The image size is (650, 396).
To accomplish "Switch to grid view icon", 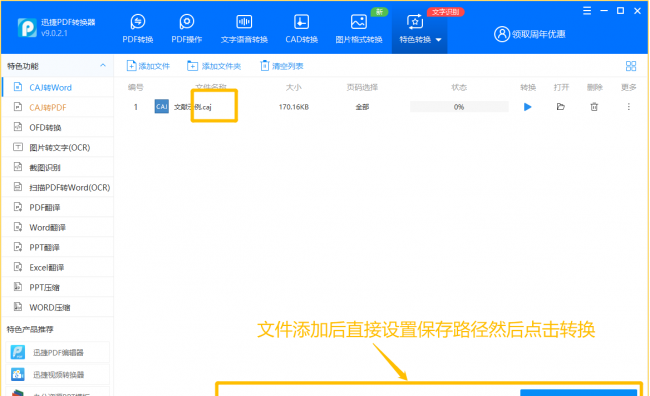I will [631, 66].
